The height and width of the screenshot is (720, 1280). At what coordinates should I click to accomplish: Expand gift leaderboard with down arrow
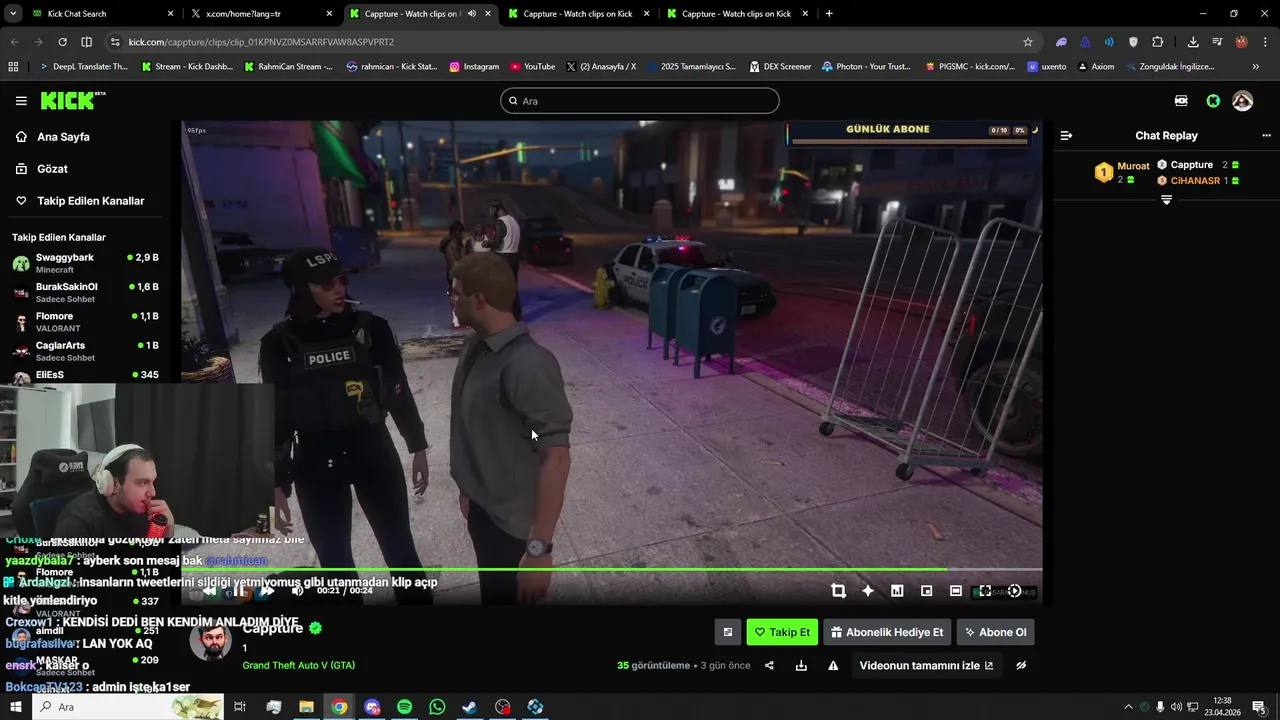(1166, 200)
